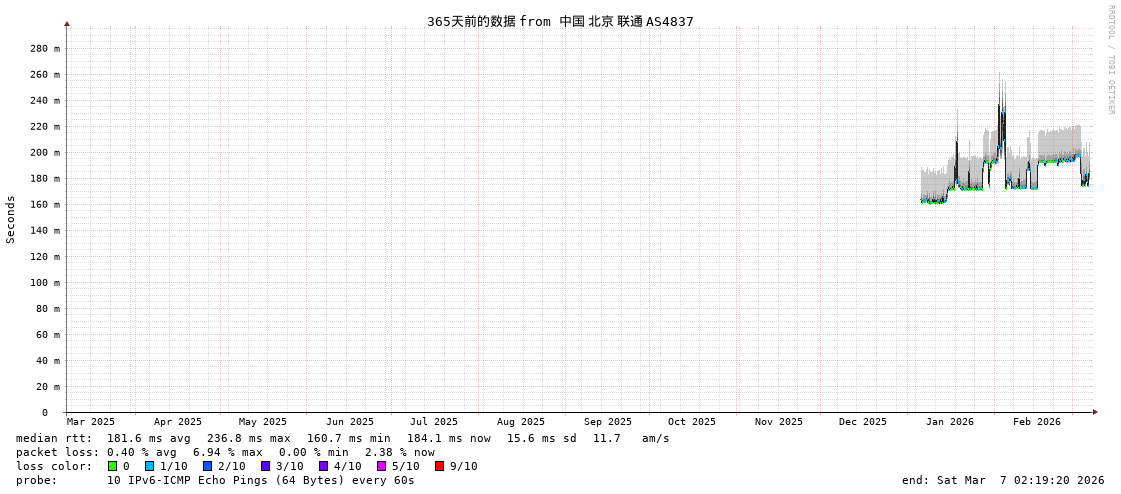1121x494 pixels.
Task: Click the median rtt statistics line
Action: click(x=342, y=438)
